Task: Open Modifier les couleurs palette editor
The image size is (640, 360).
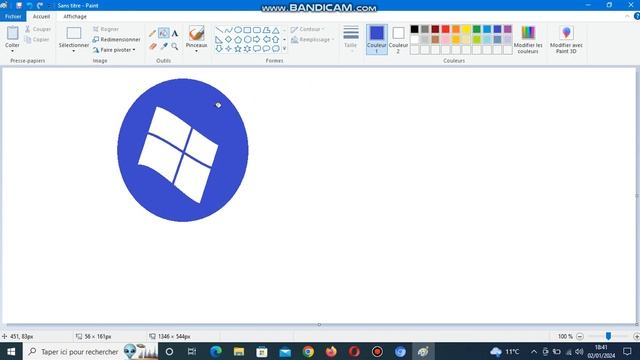Action: 528,39
